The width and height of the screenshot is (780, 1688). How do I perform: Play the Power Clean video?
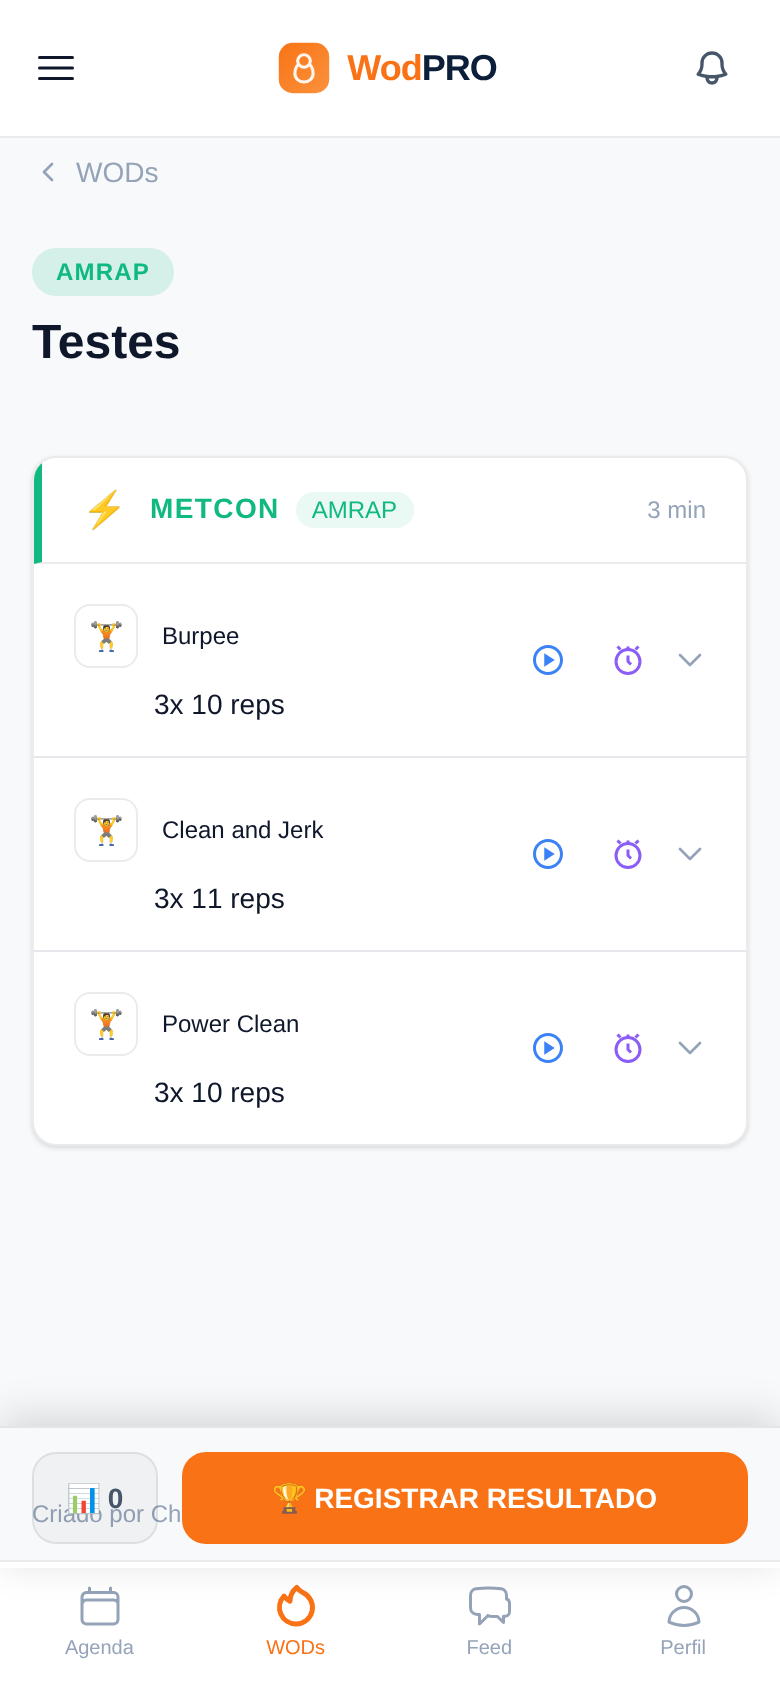click(548, 1048)
